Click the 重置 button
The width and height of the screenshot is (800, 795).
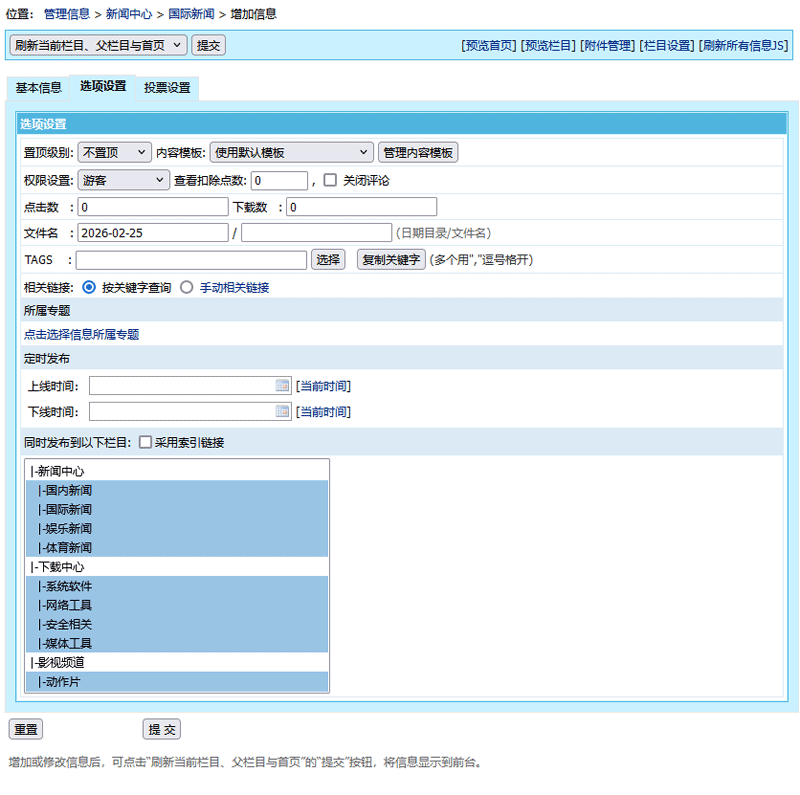coord(26,730)
